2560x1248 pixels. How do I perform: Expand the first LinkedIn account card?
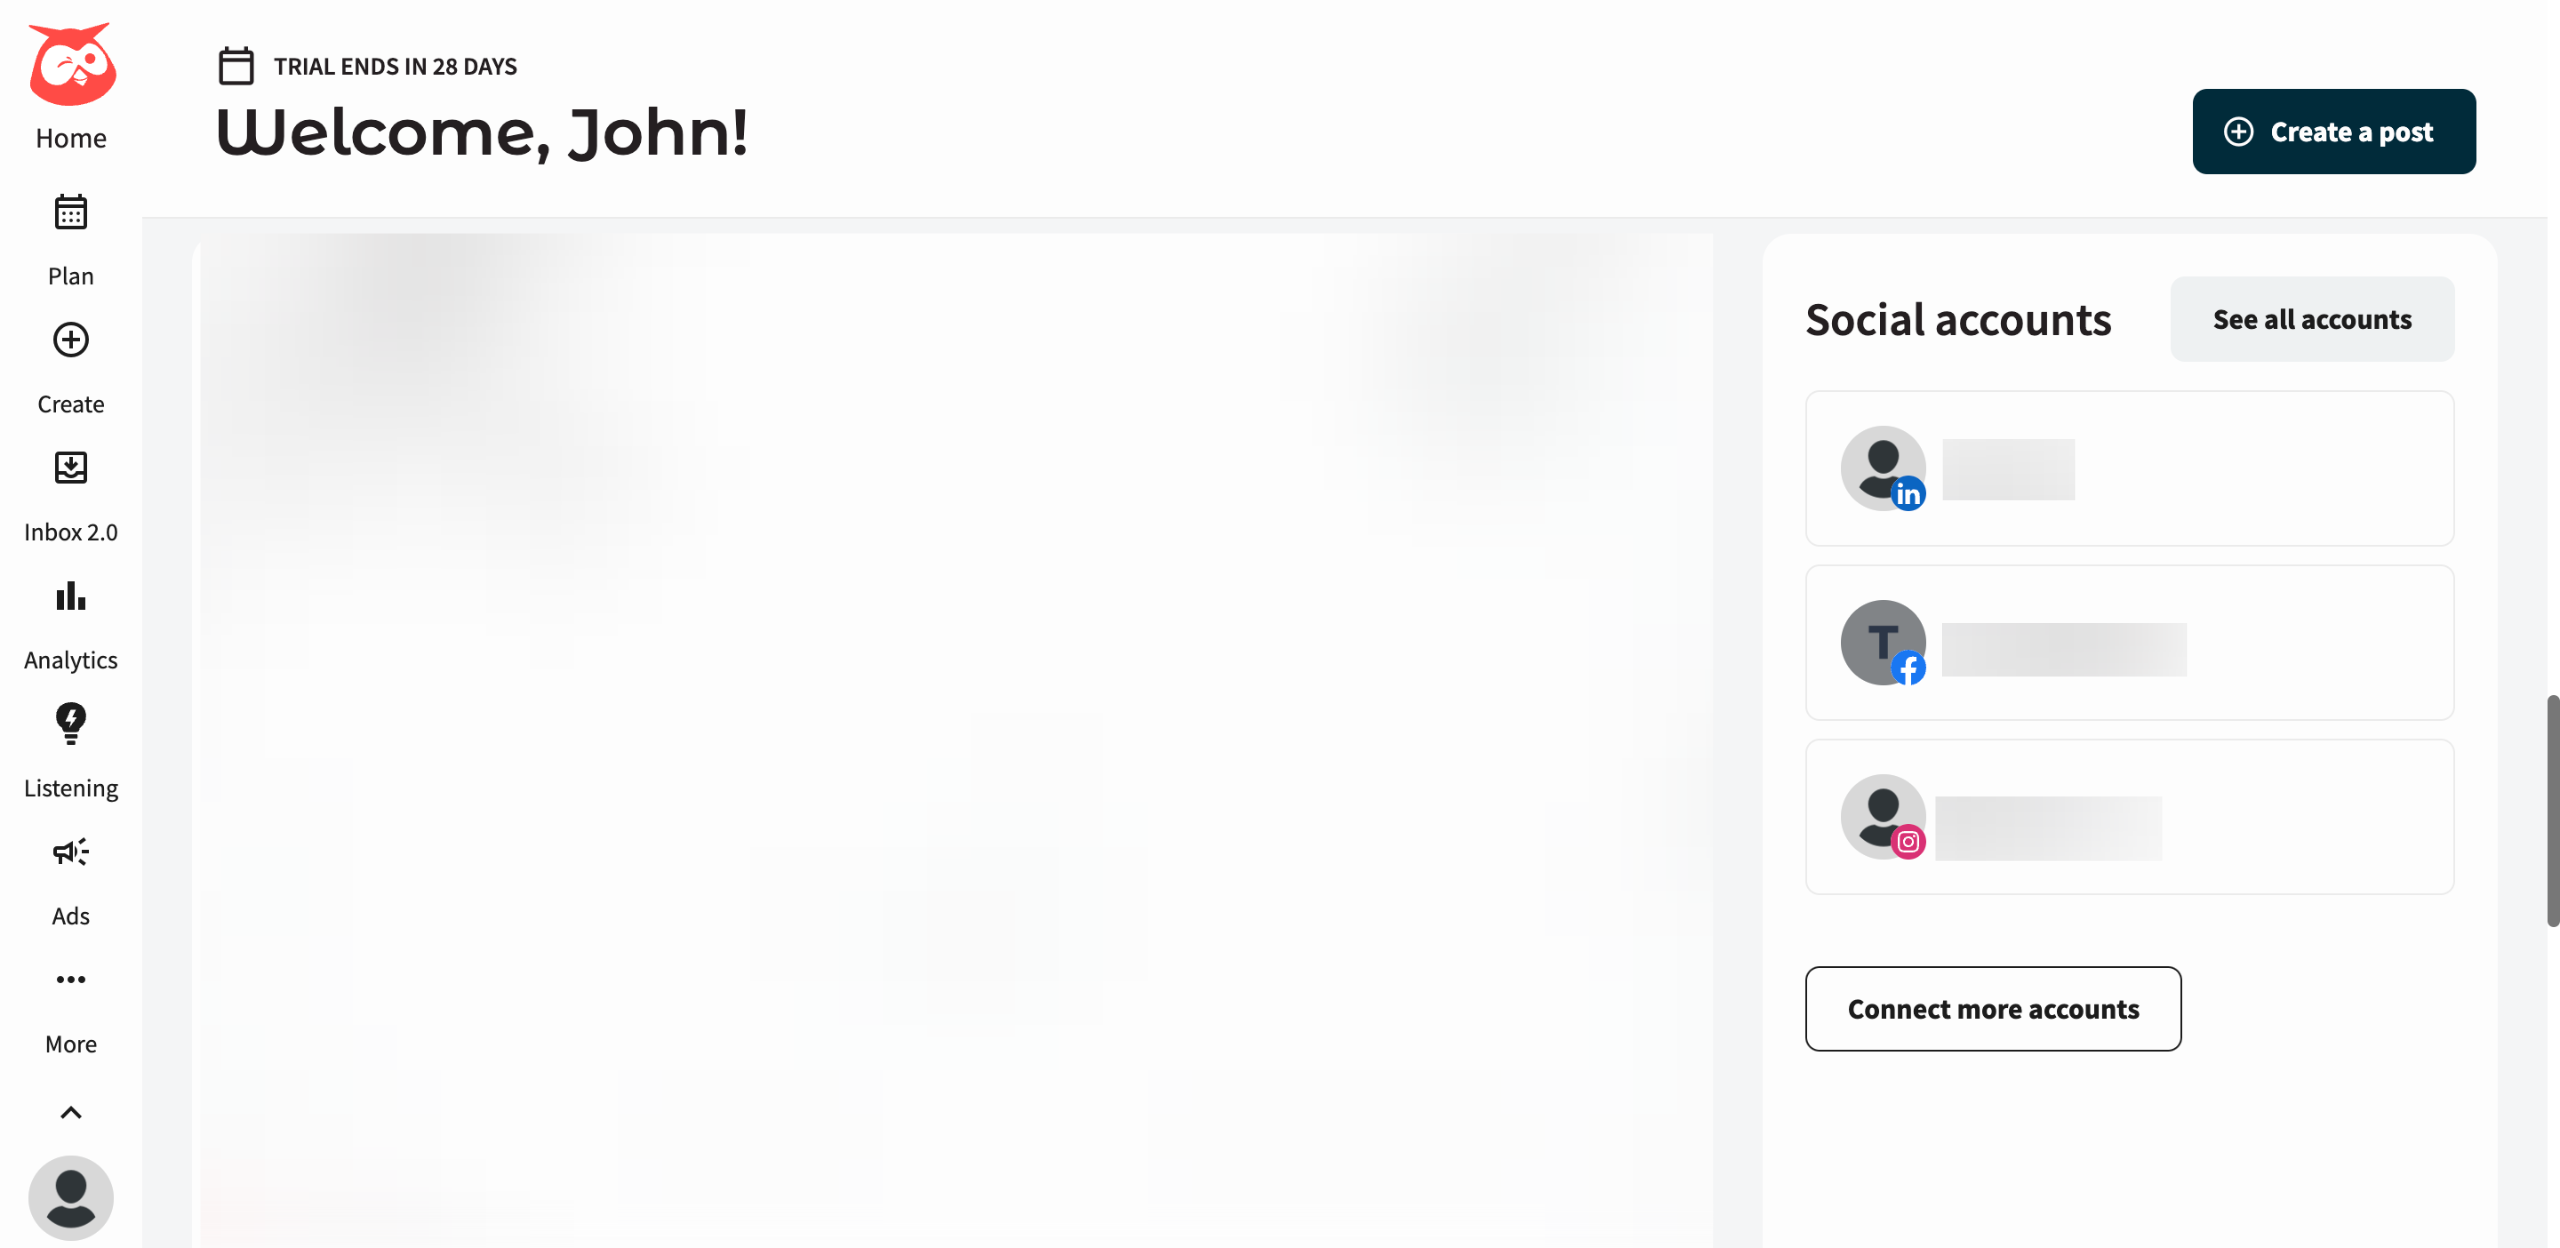(x=2129, y=469)
